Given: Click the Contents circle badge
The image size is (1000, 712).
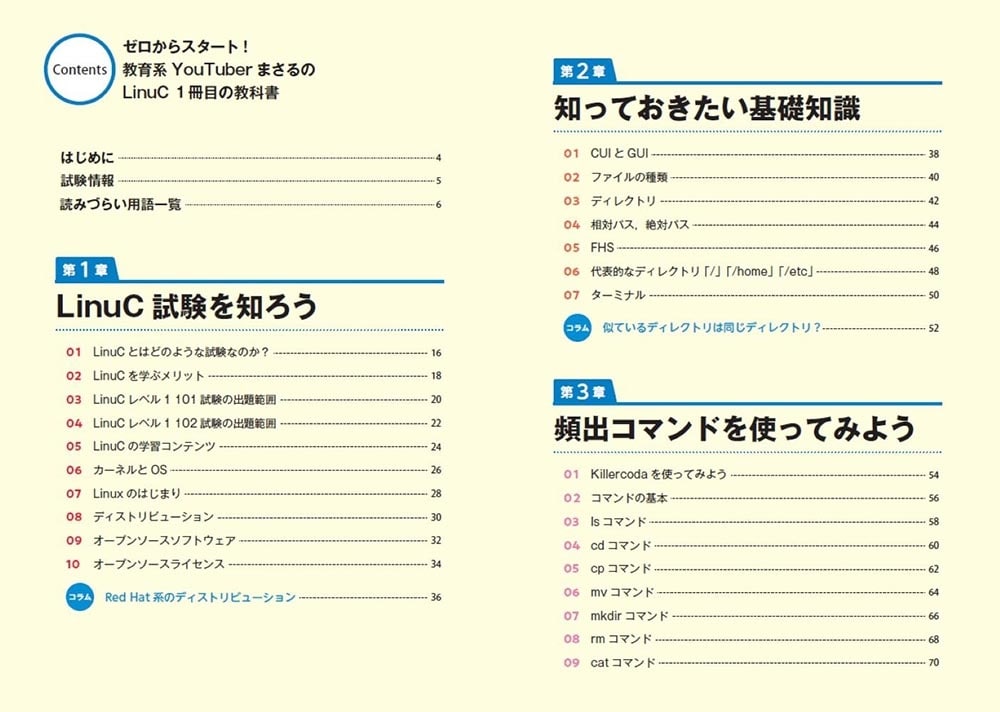Looking at the screenshot, I should (78, 70).
